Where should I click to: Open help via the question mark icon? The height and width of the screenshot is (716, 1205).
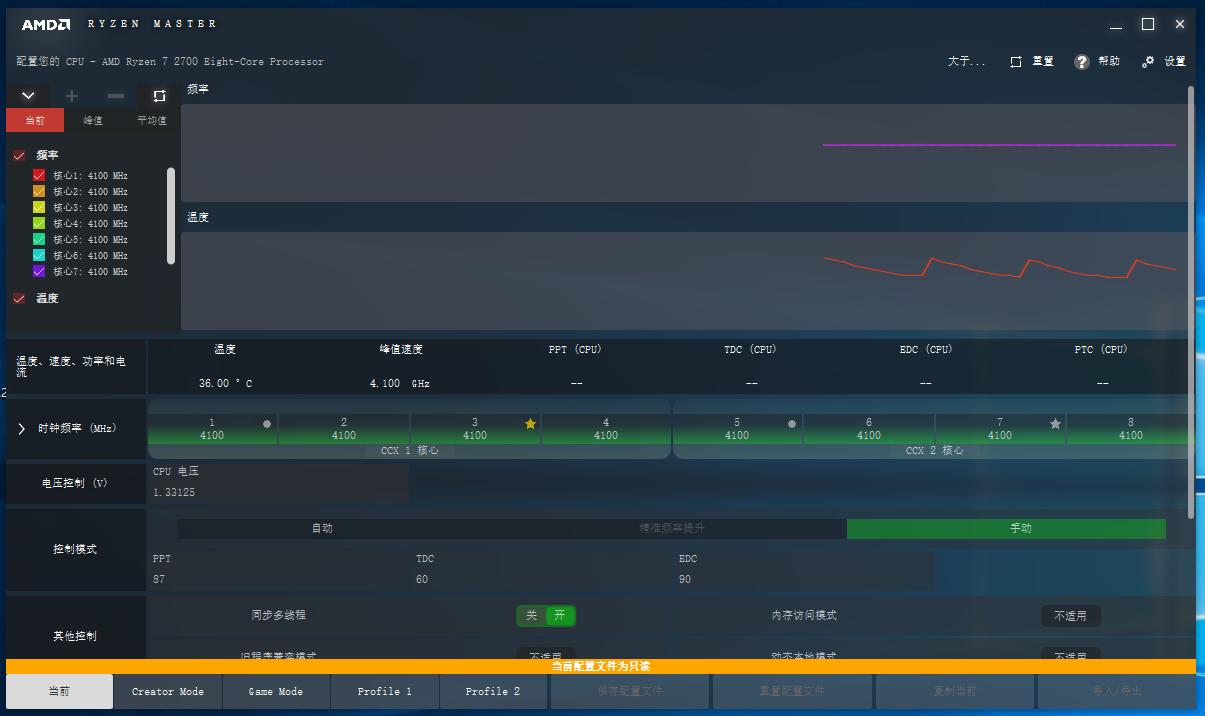tap(1082, 62)
